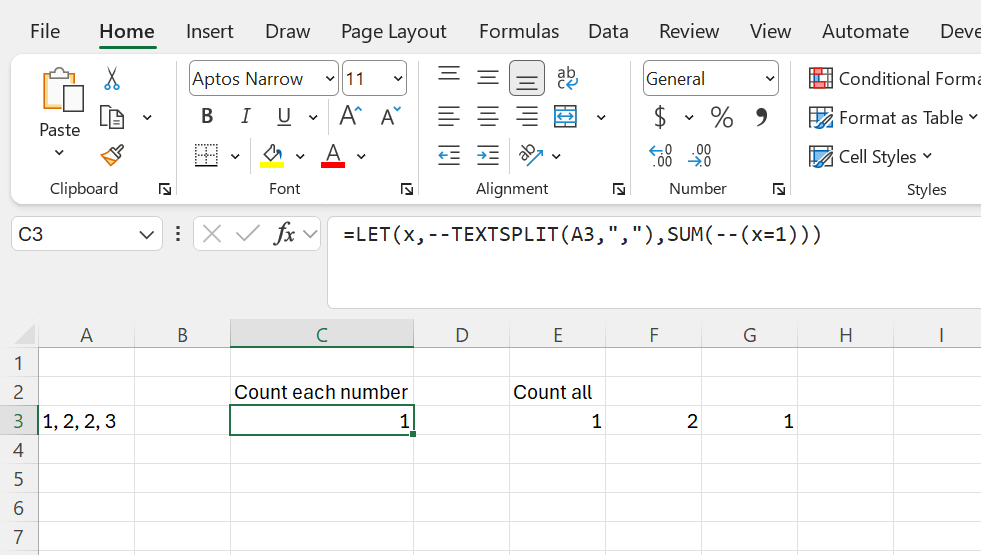Open the Page Layout tab
This screenshot has width=981, height=555.
pos(394,31)
